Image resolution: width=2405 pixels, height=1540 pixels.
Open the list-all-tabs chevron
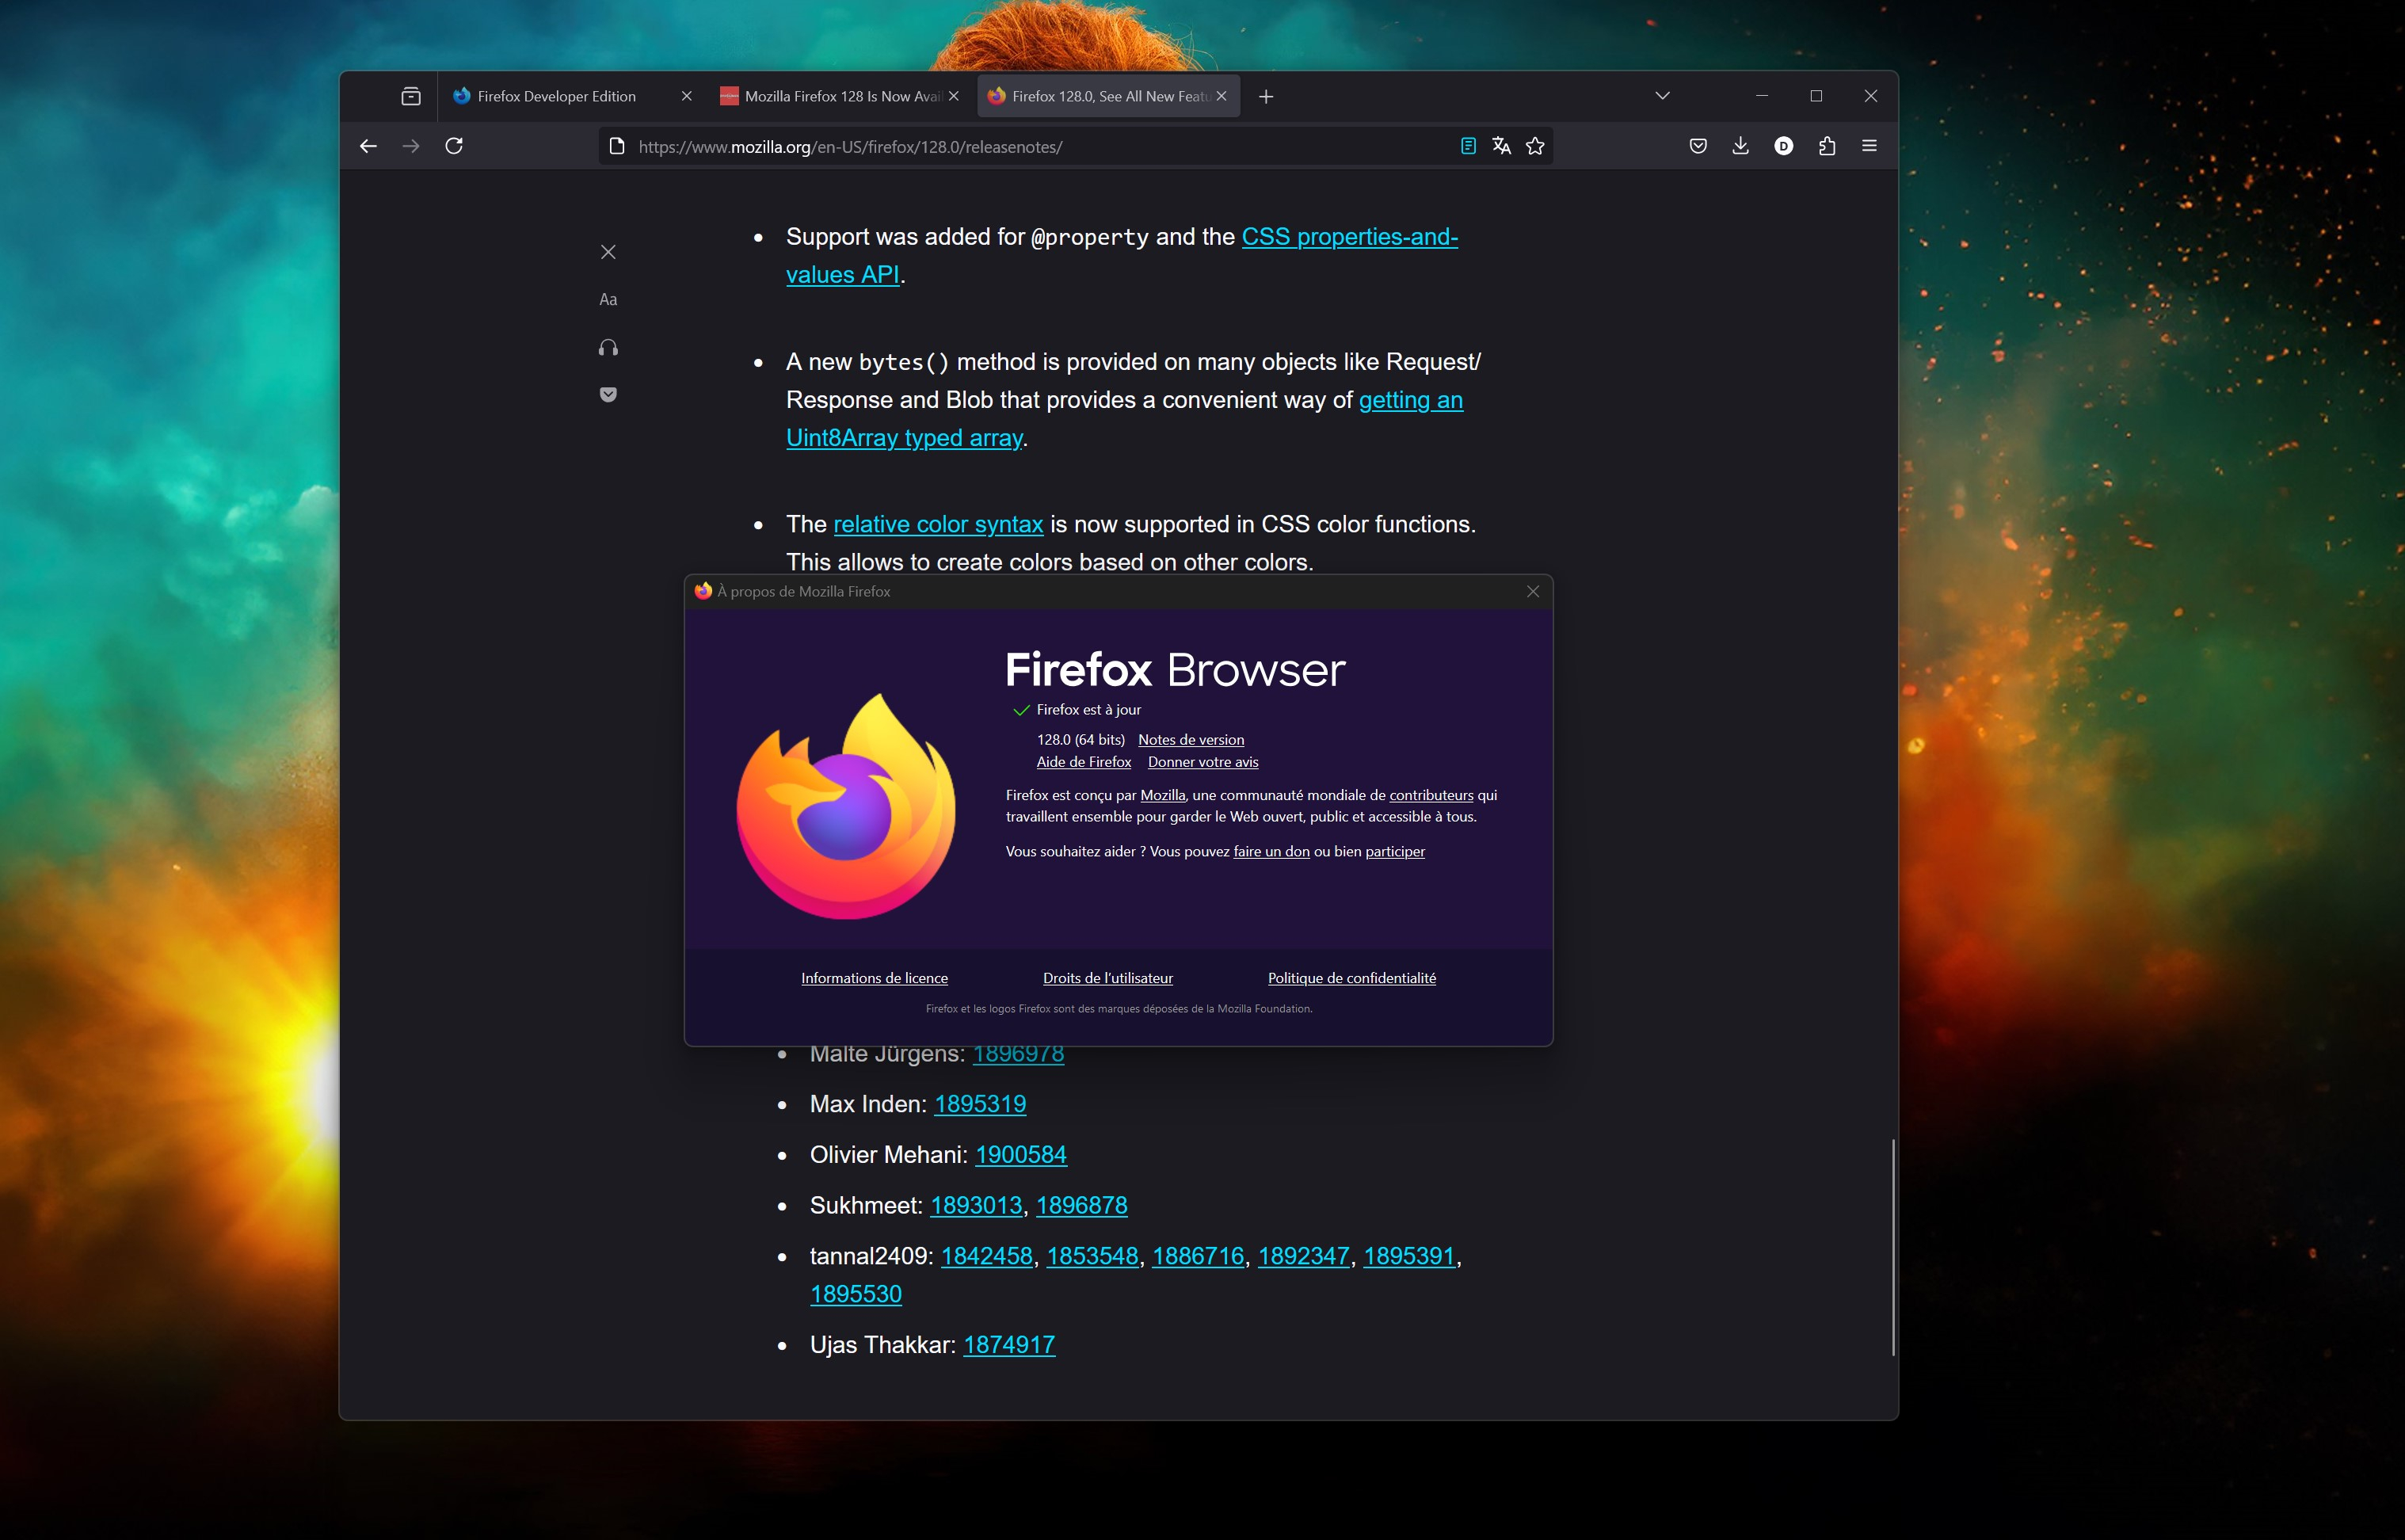(1662, 95)
